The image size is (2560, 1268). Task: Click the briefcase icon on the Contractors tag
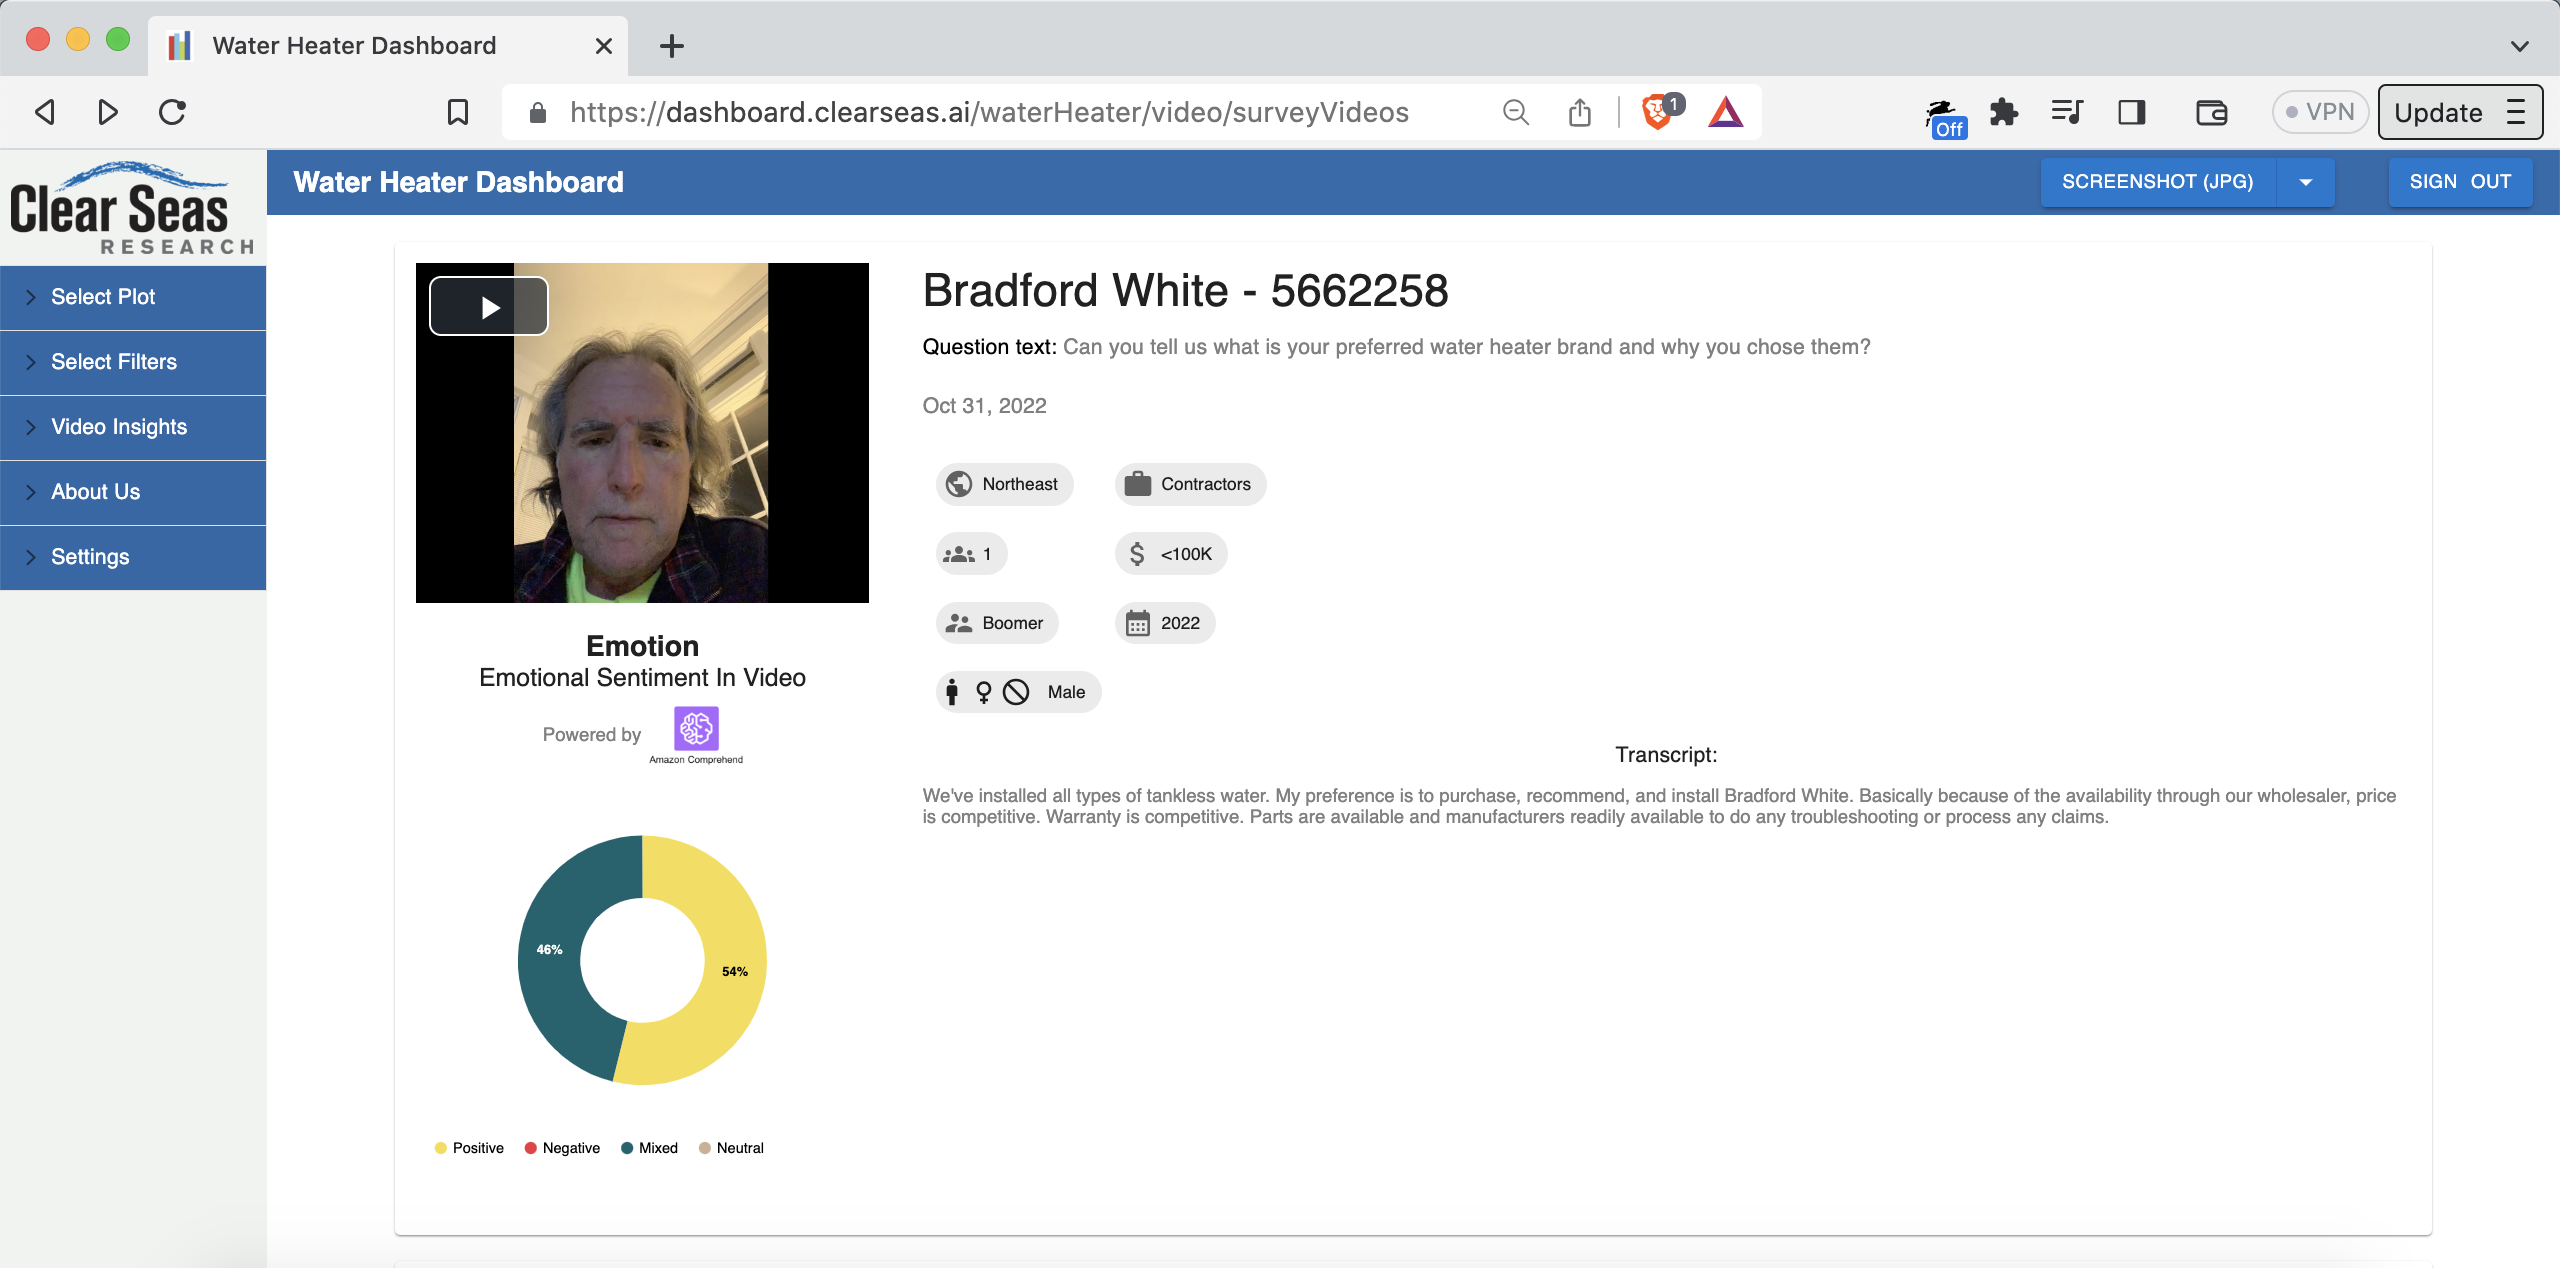[x=1137, y=484]
